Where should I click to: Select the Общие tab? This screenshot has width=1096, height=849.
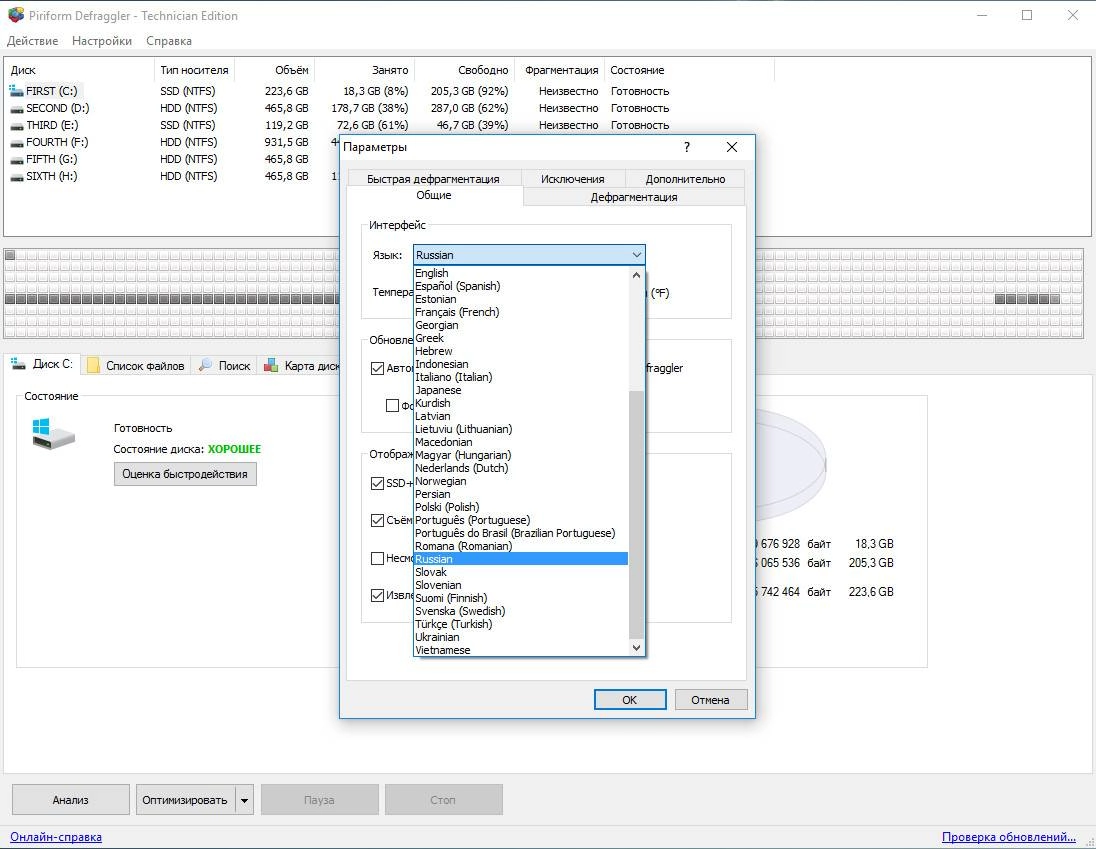click(x=434, y=196)
